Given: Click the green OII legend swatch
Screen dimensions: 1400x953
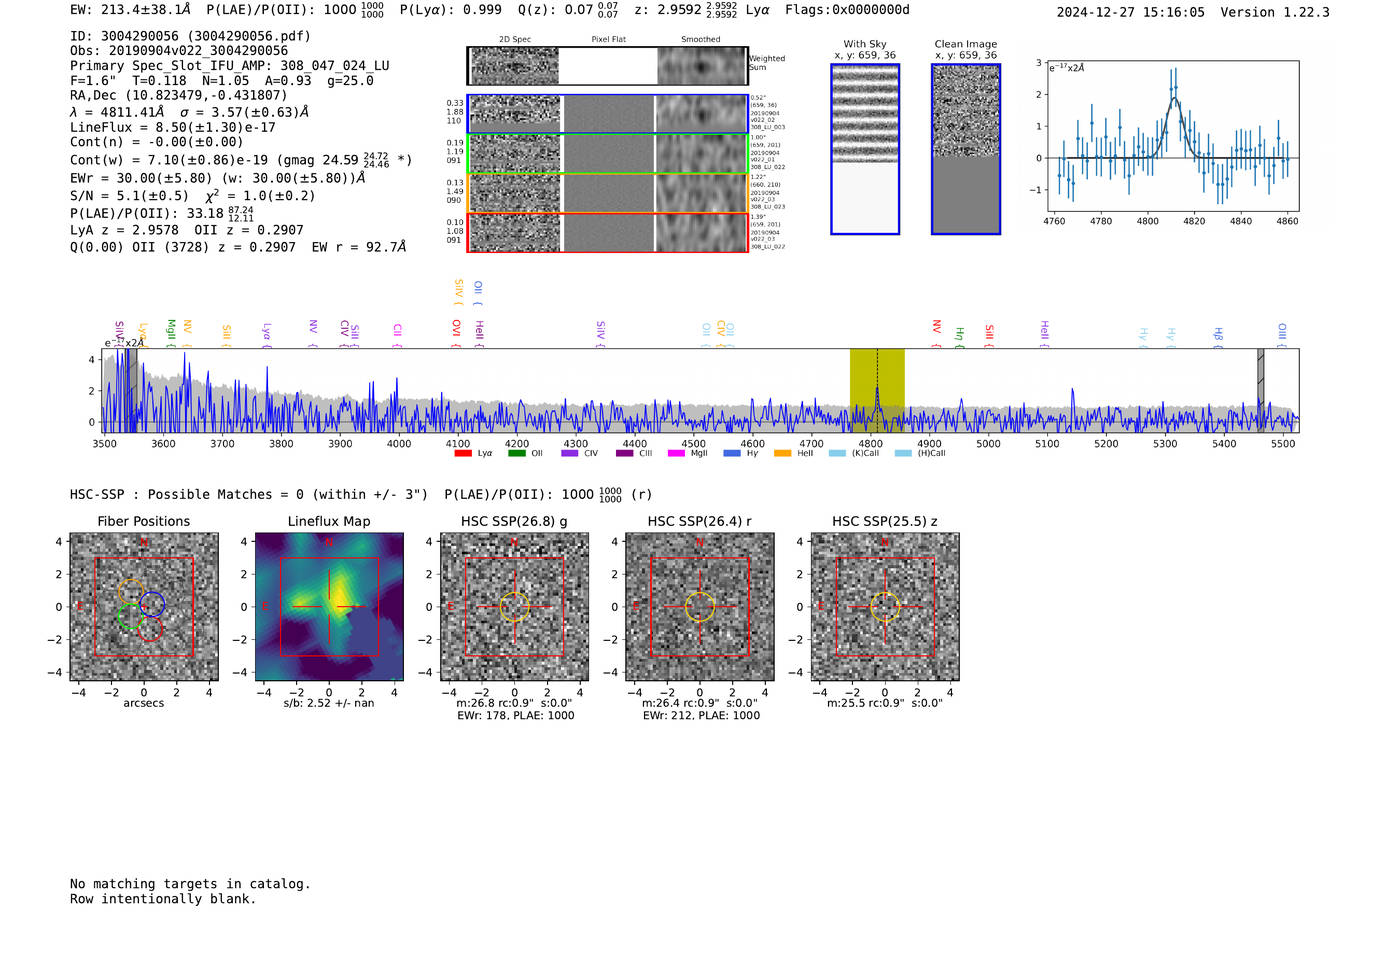Looking at the screenshot, I should (516, 453).
